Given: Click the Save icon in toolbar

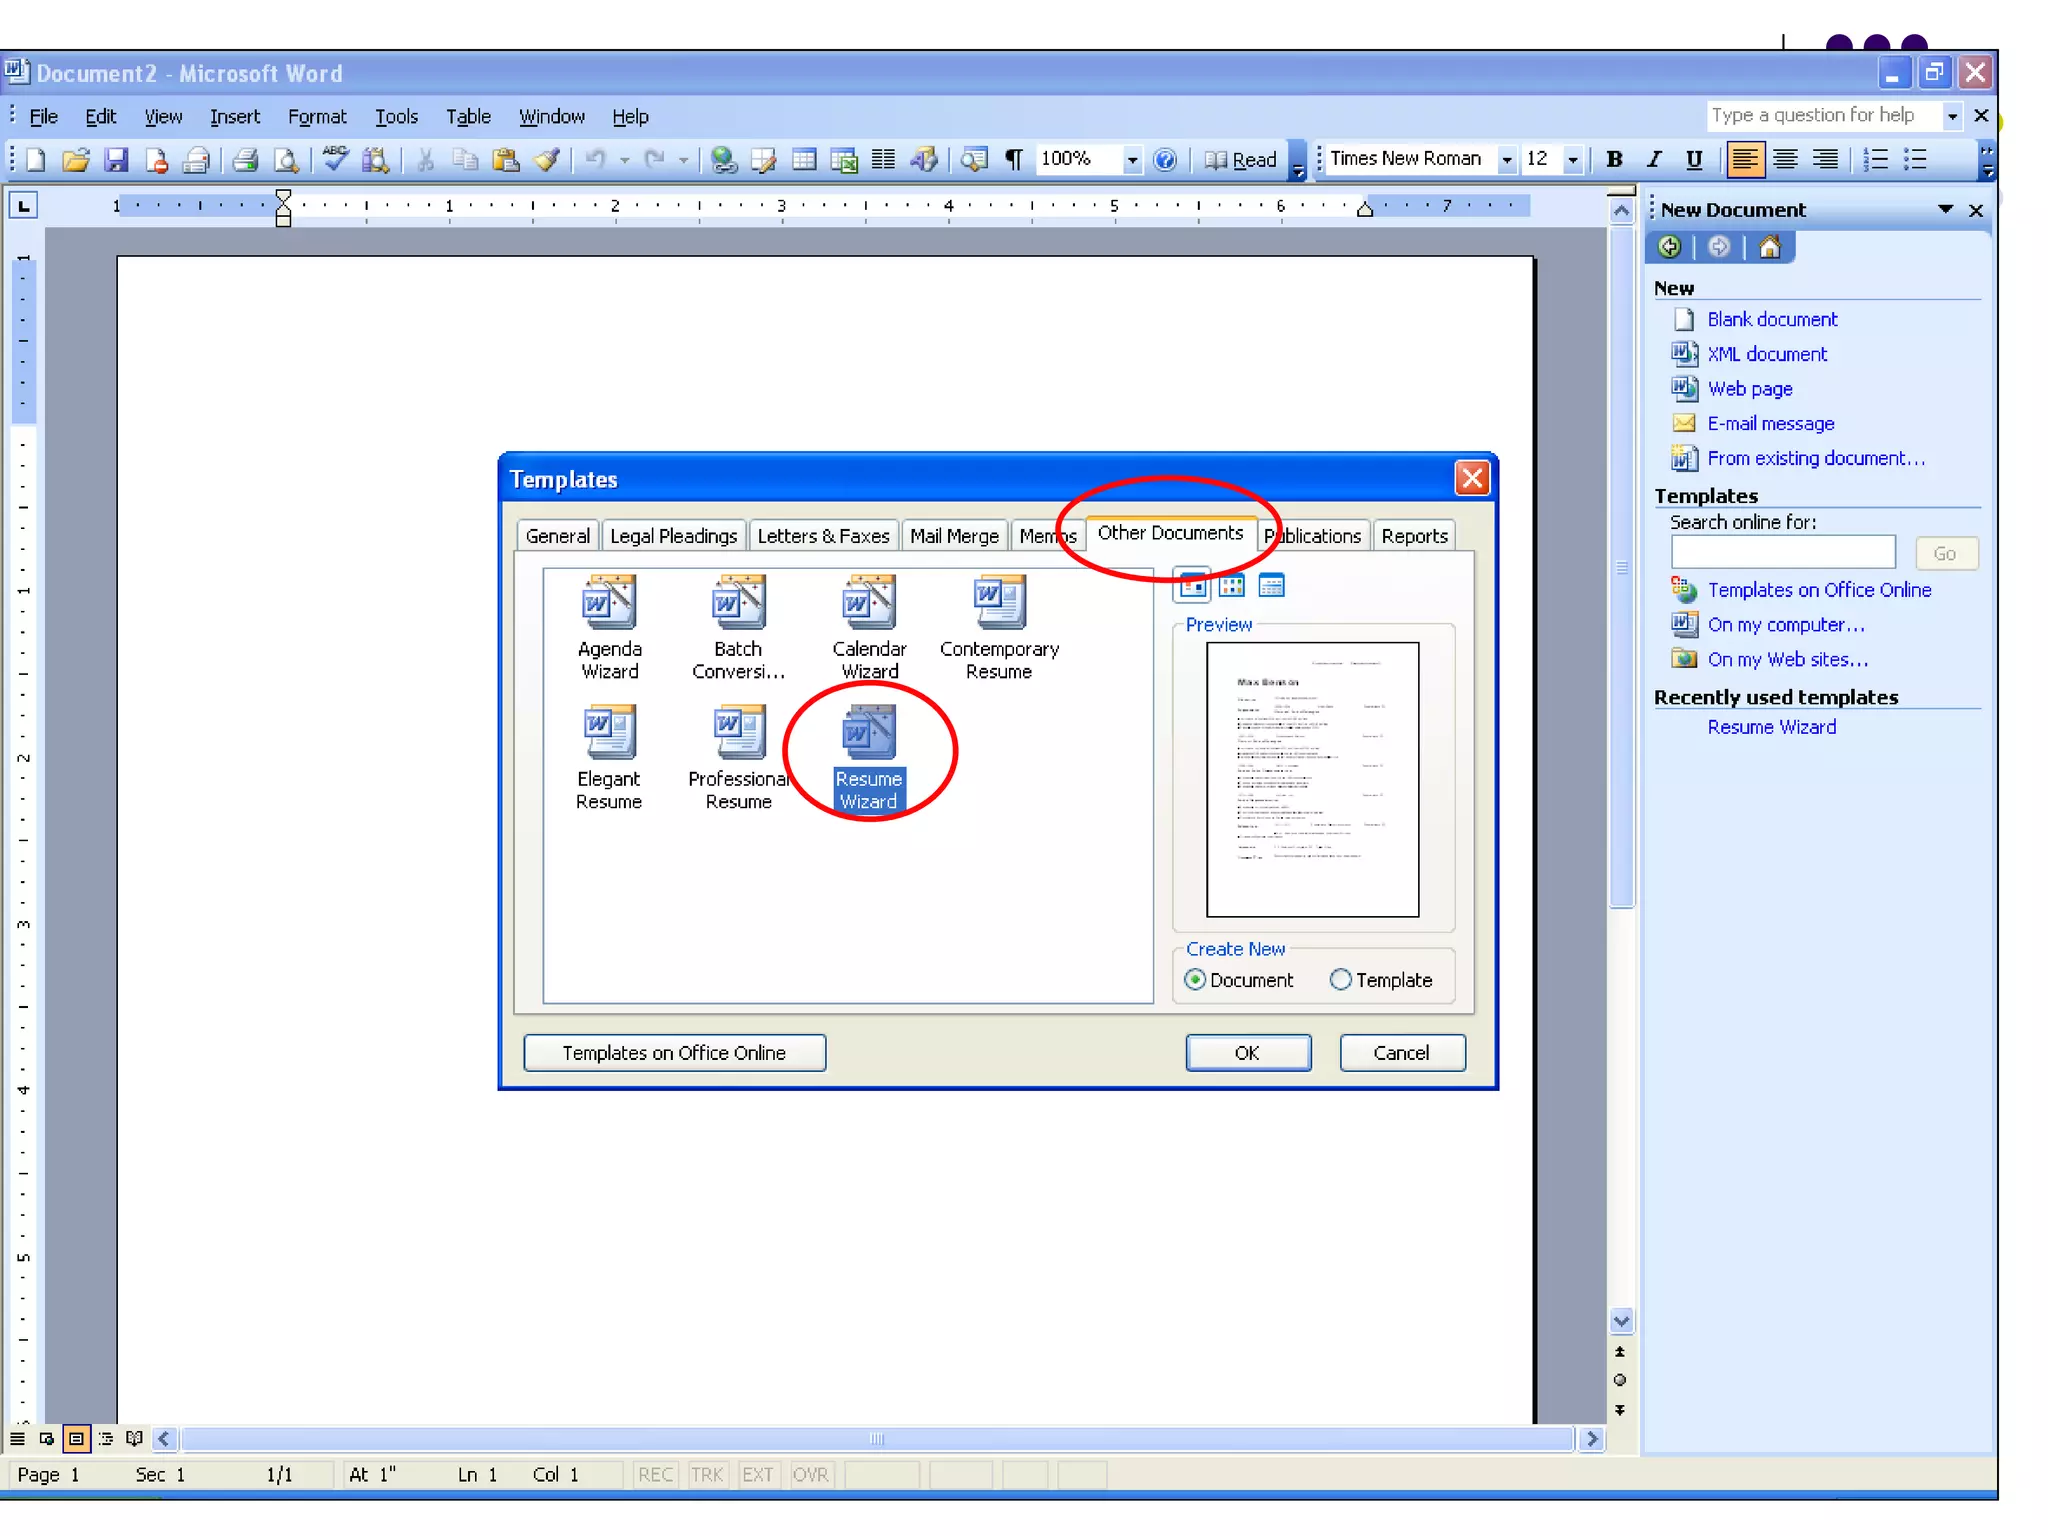Looking at the screenshot, I should 117,160.
